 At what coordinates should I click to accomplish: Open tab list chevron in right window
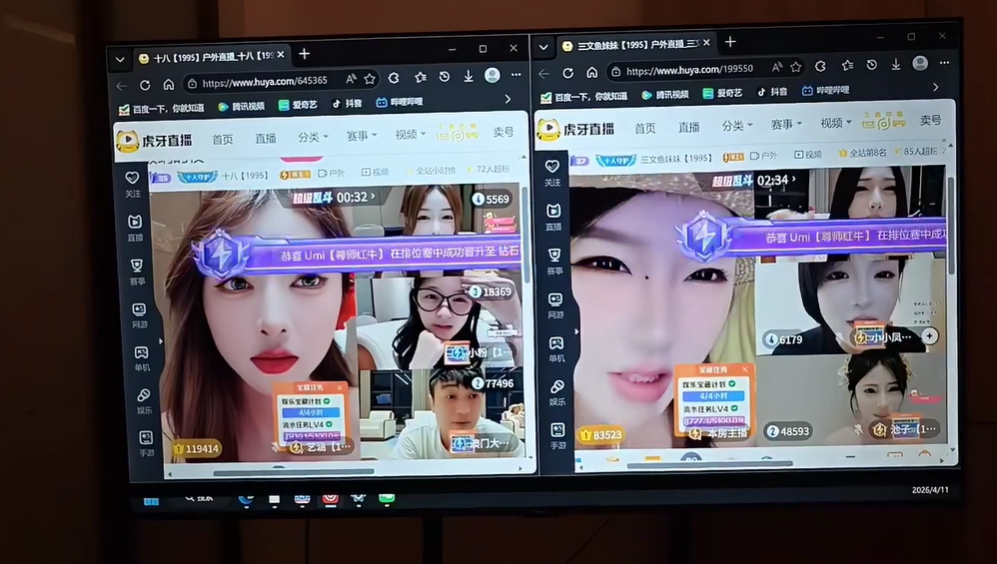point(544,47)
